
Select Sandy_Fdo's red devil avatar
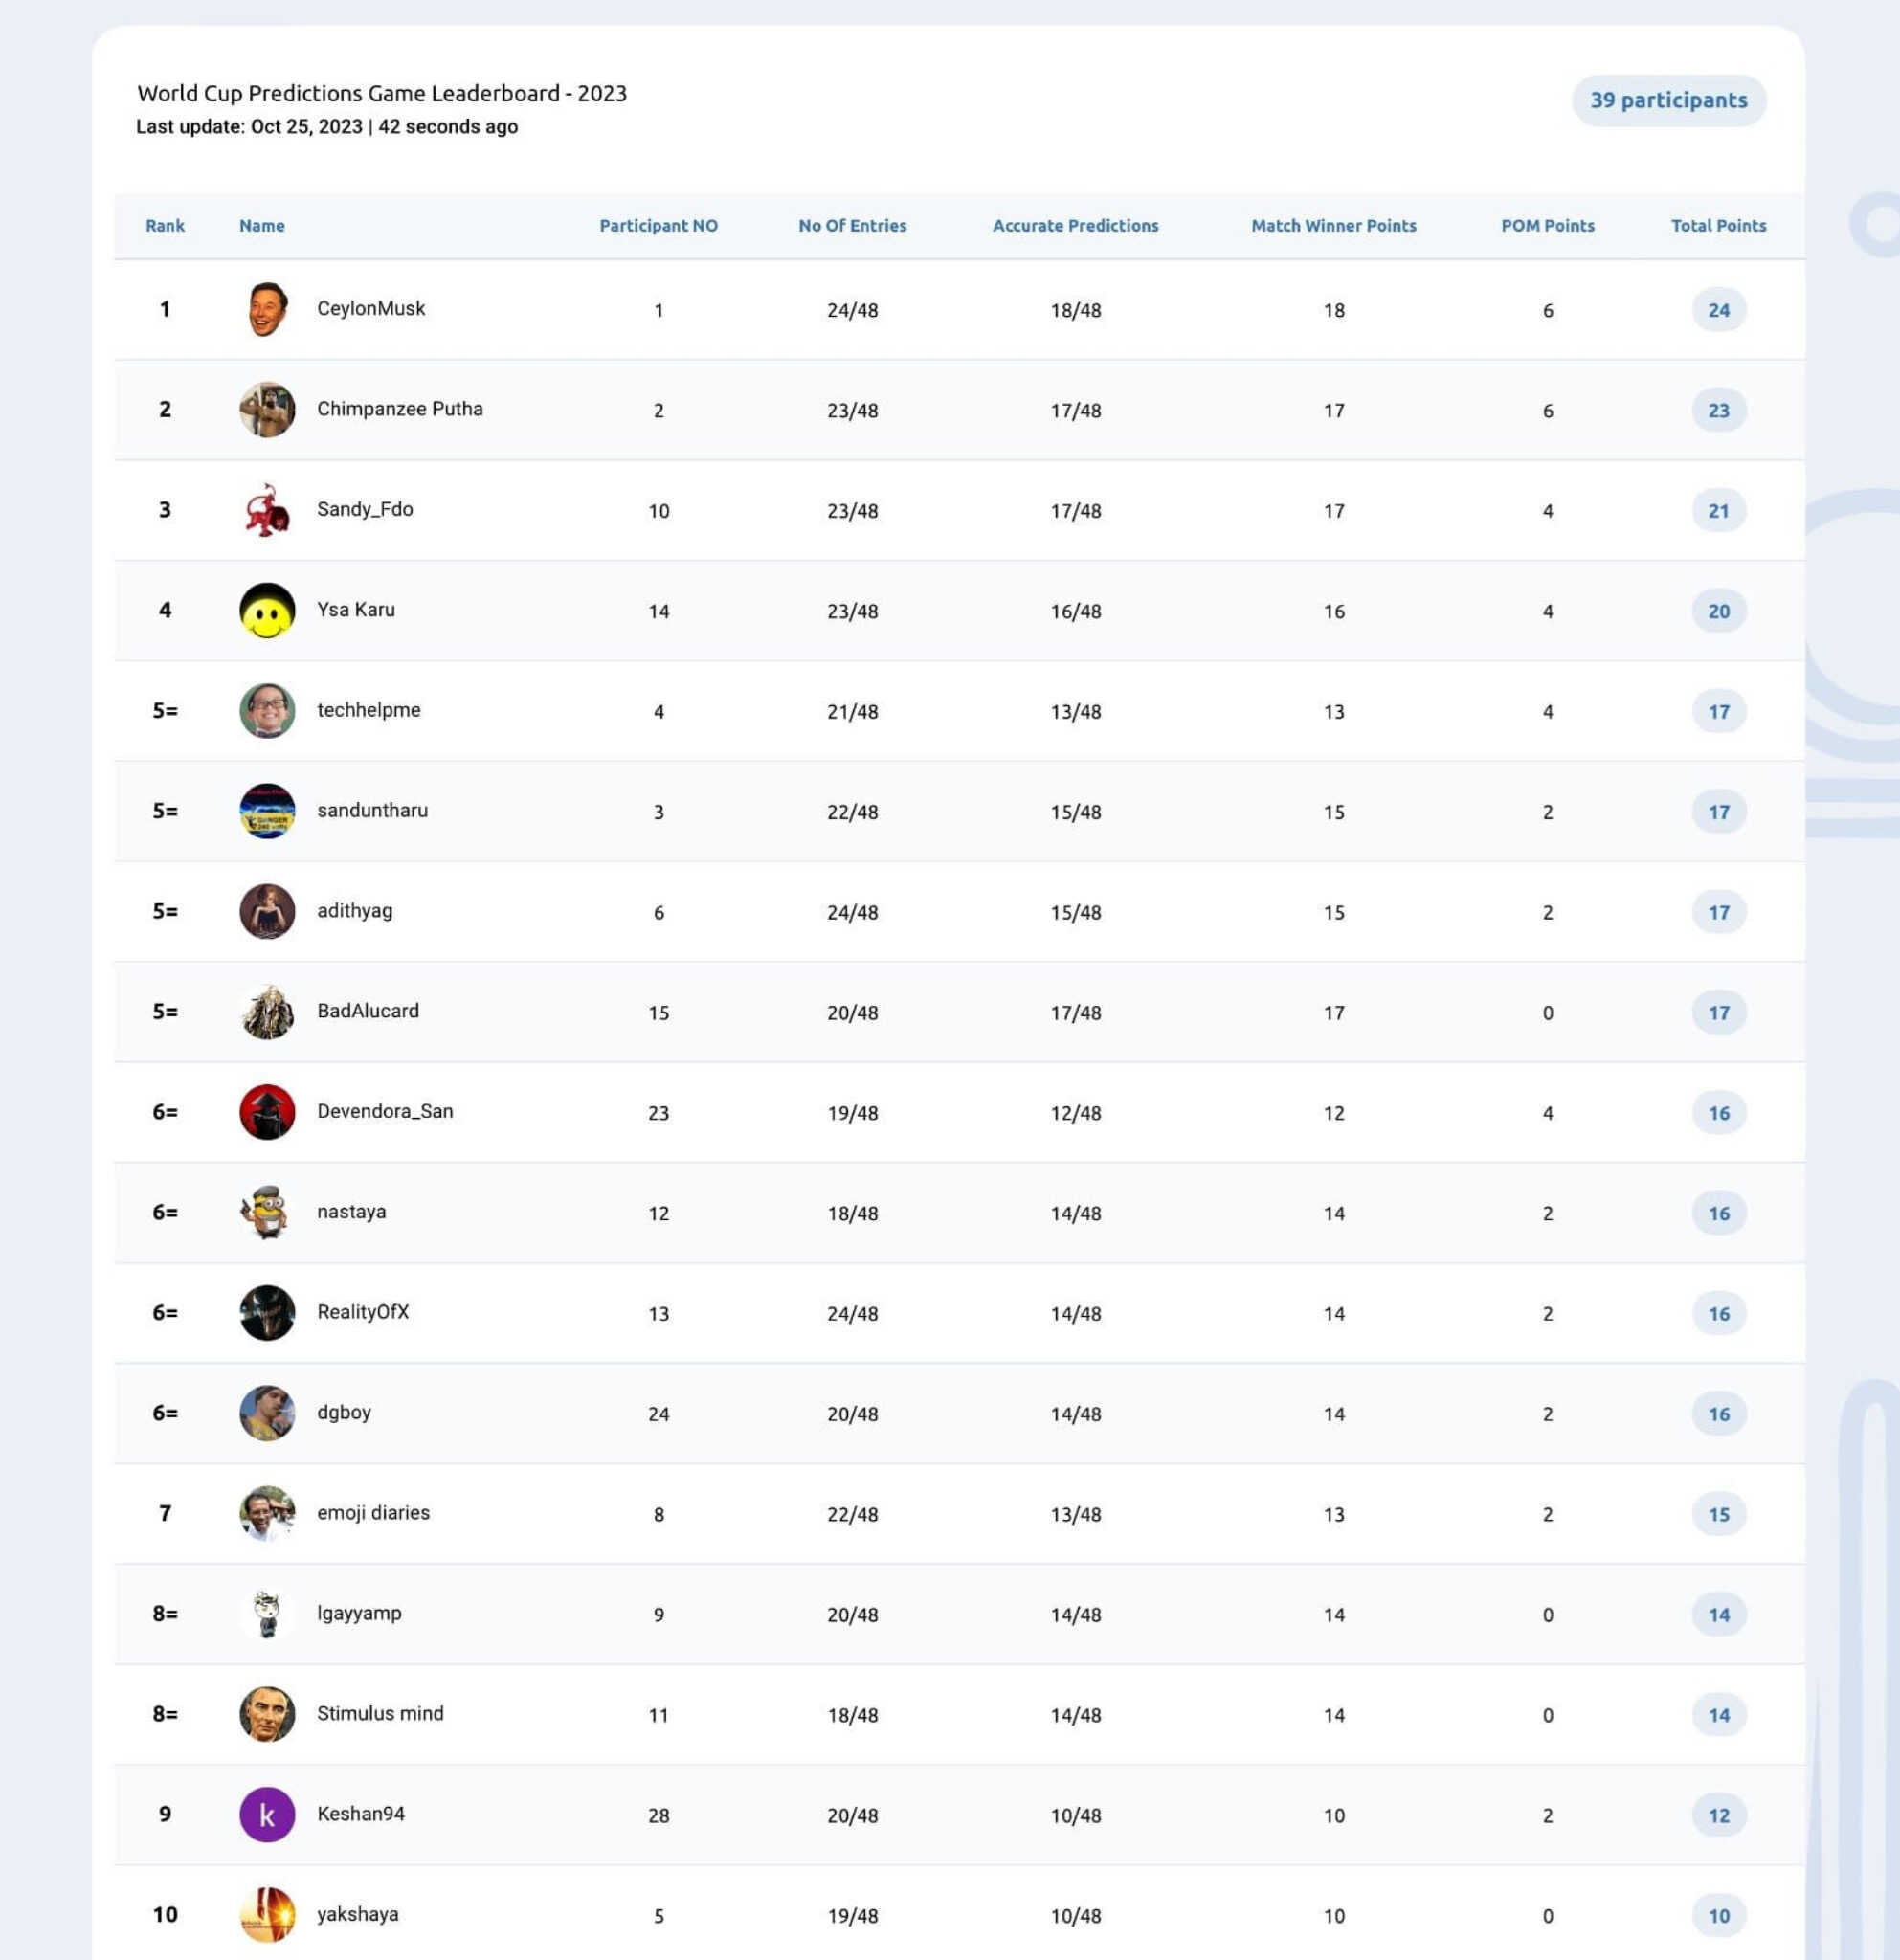coord(267,510)
